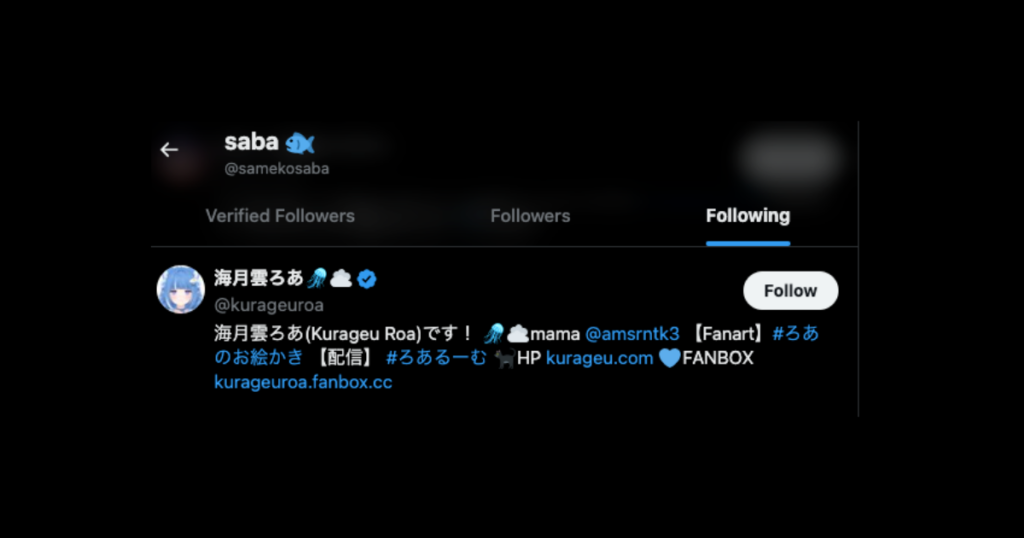Open the @amsrntk3 mention link
Image resolution: width=1024 pixels, height=538 pixels.
632,334
